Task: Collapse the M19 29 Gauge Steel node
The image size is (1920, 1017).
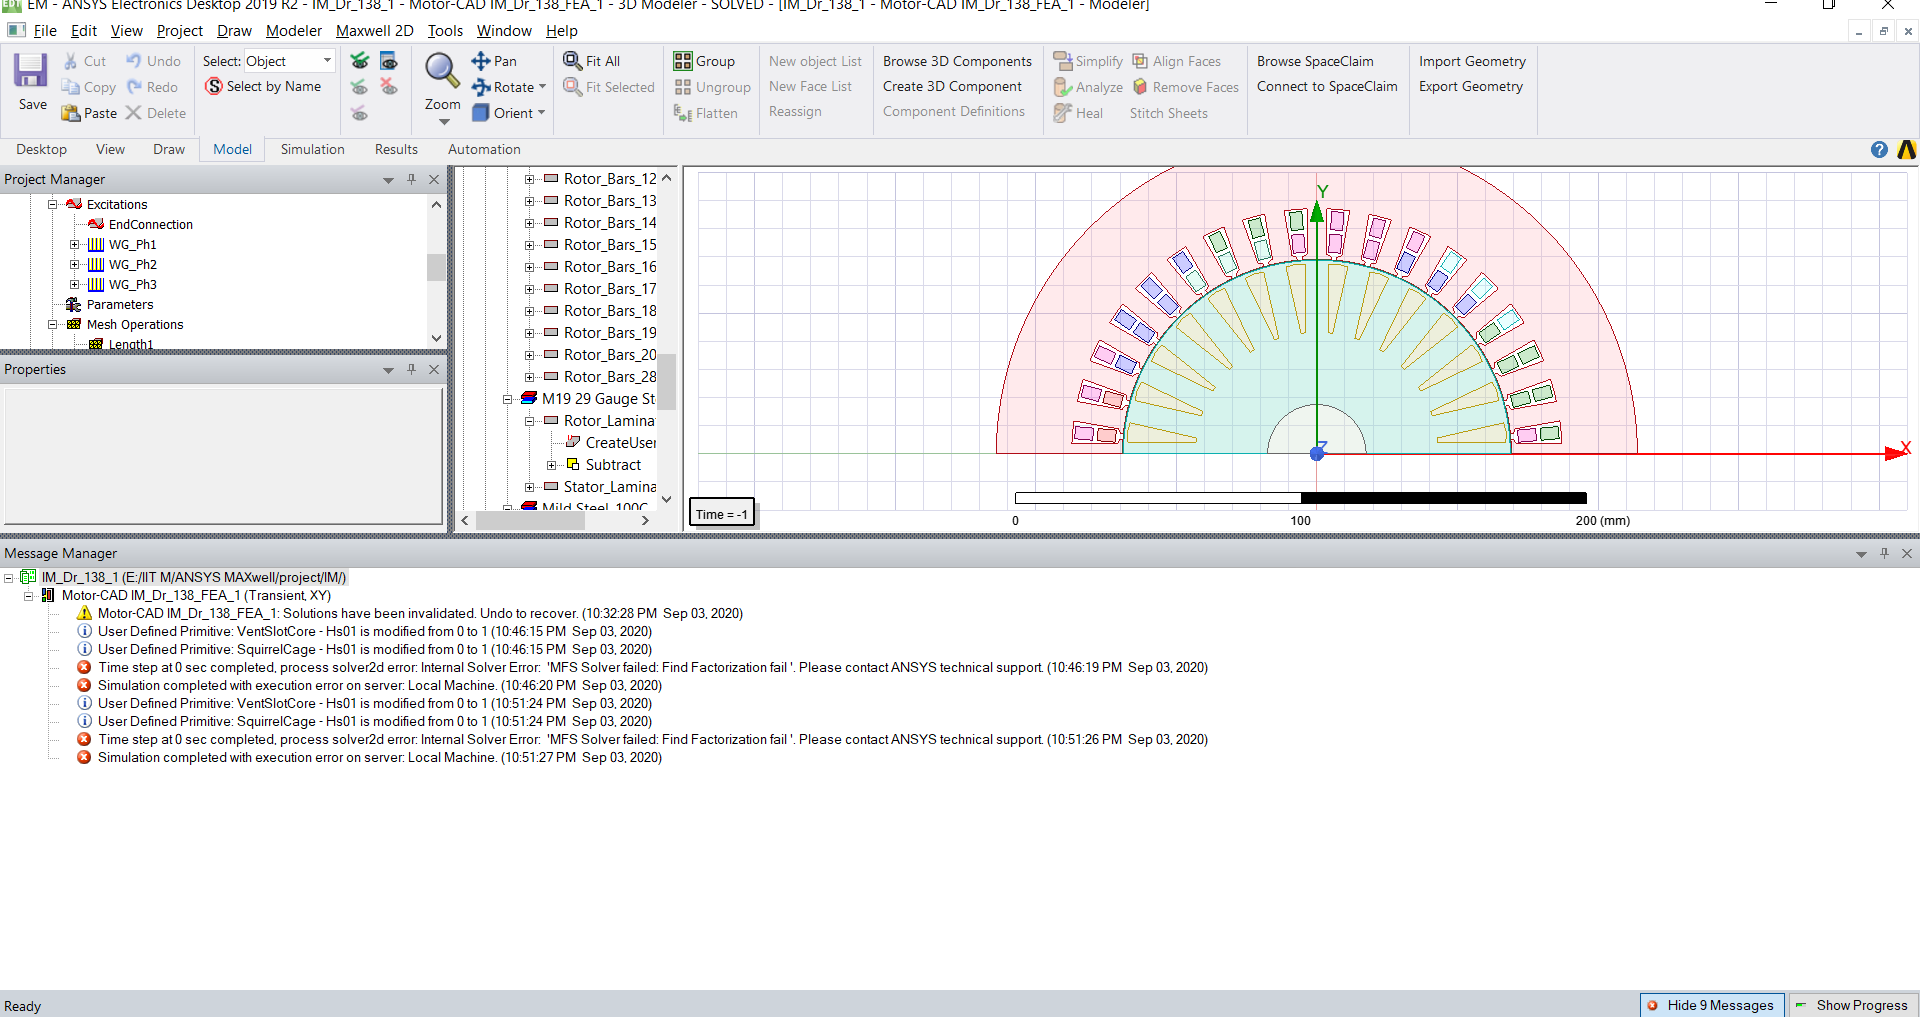Action: [x=507, y=399]
